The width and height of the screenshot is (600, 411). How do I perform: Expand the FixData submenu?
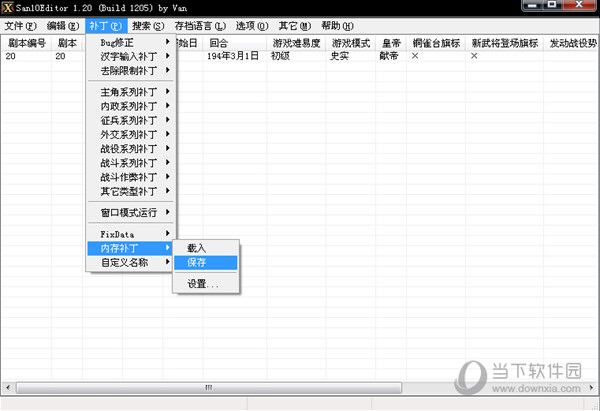(x=130, y=234)
